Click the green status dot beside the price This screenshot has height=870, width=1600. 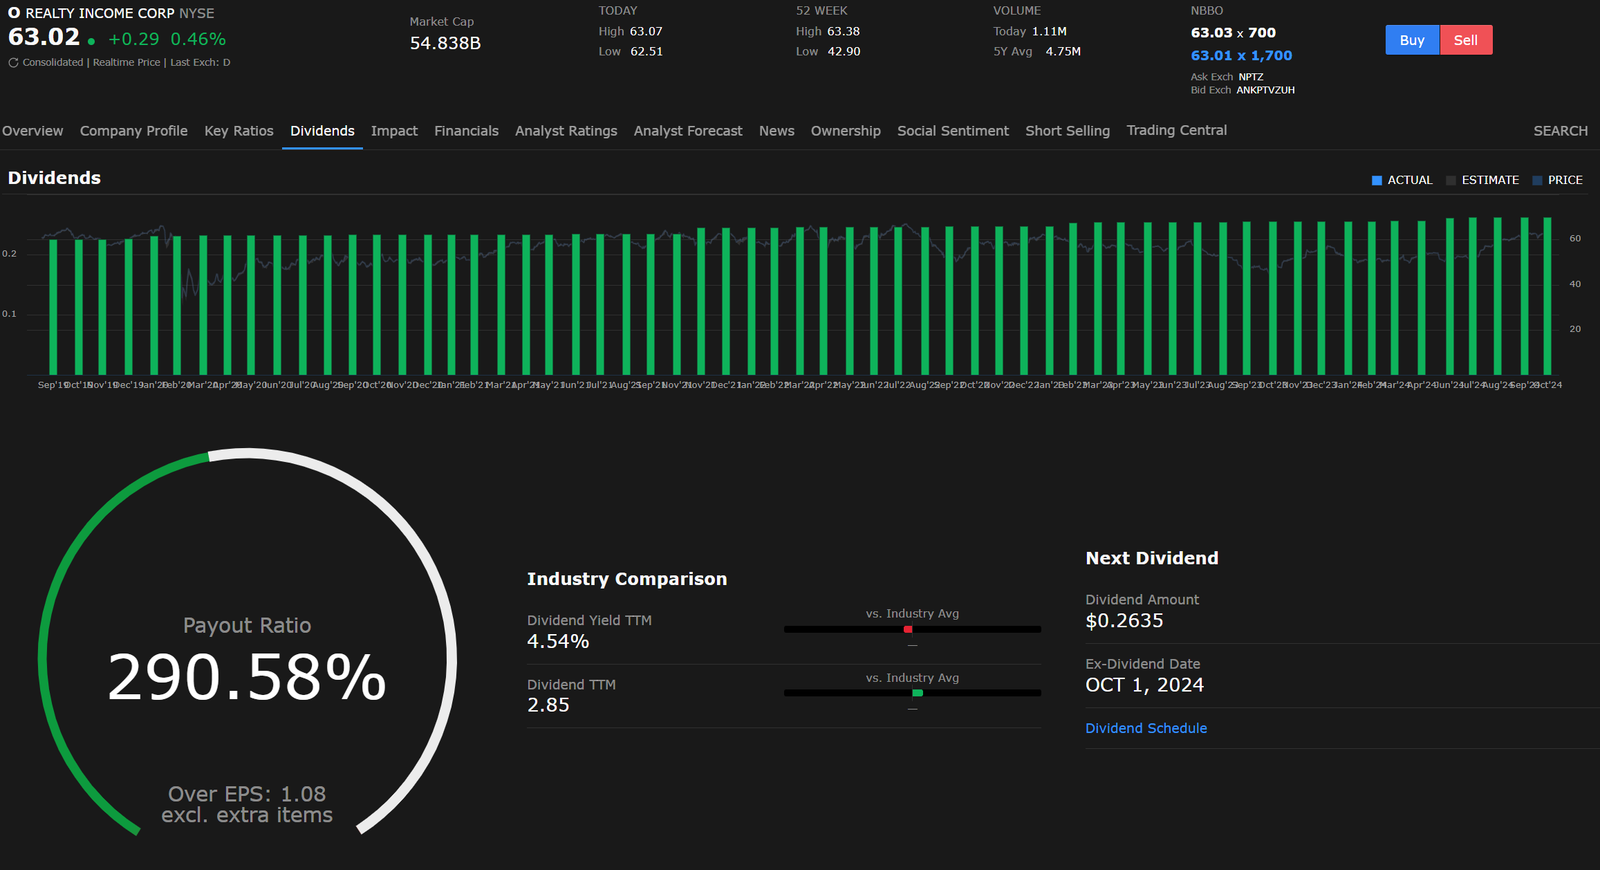92,42
